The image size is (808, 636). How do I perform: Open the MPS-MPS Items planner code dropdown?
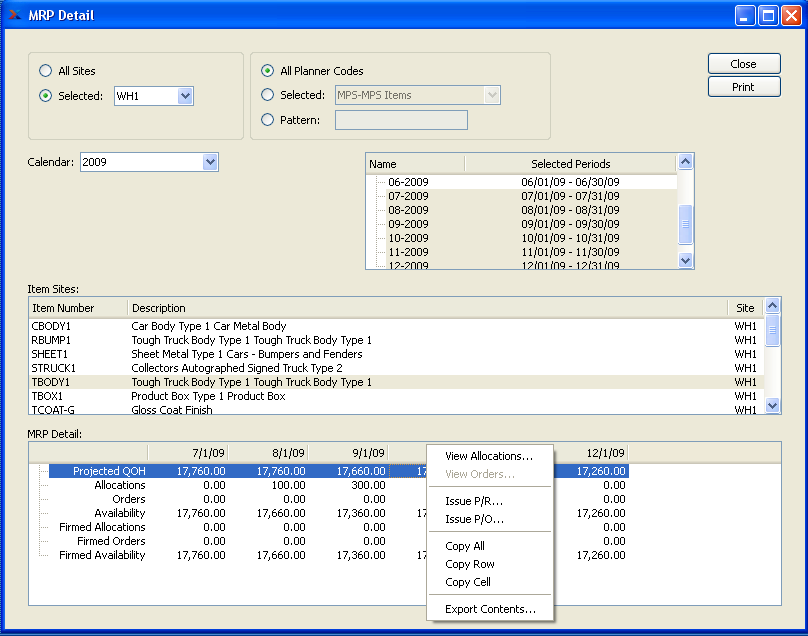(491, 96)
